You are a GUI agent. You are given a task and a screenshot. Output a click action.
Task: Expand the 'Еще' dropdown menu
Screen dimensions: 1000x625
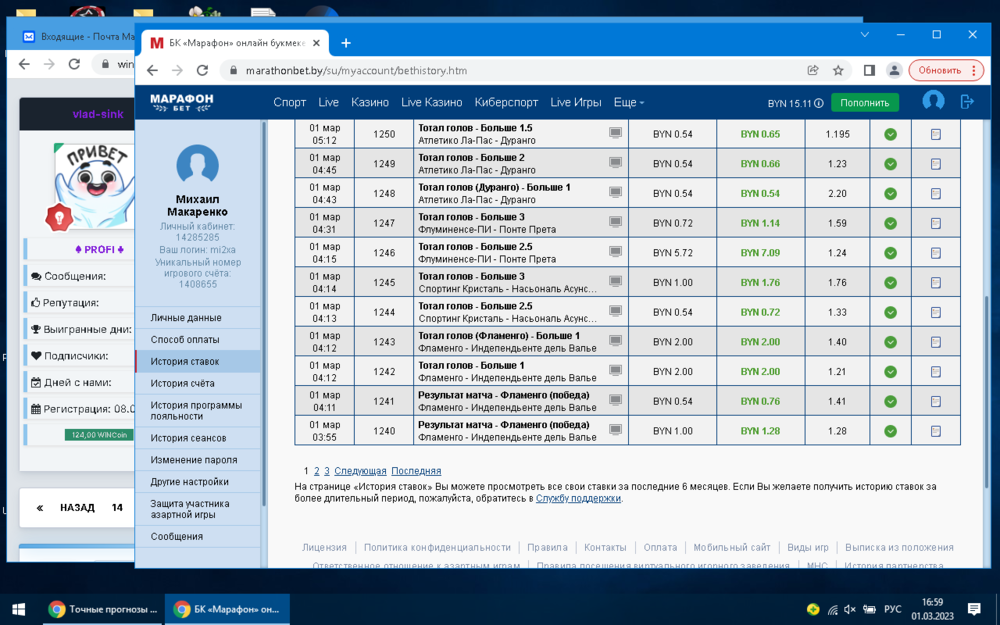tap(628, 103)
